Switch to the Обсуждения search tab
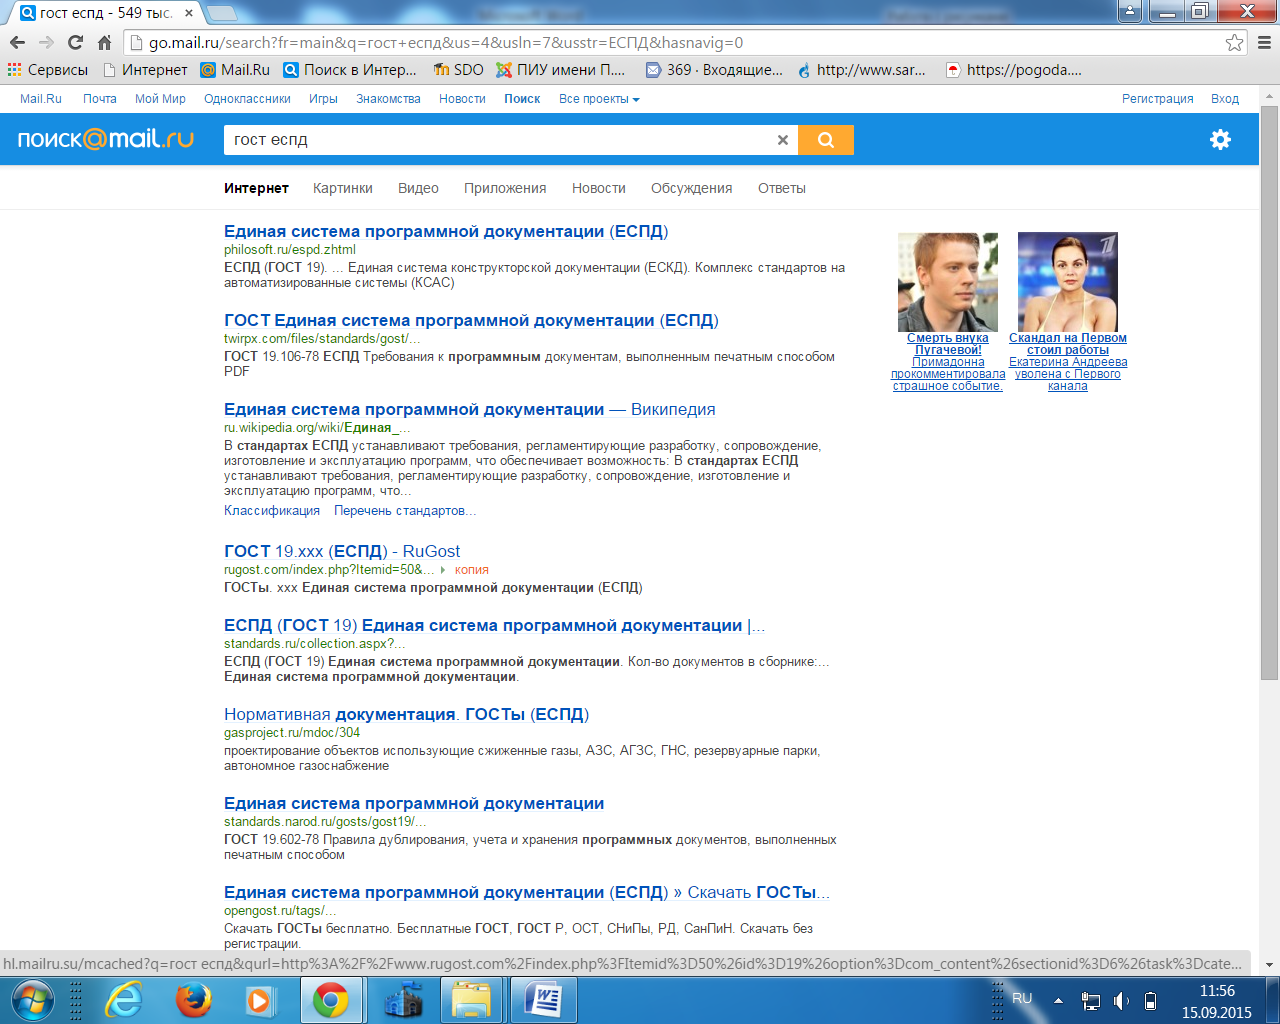The image size is (1280, 1024). coord(692,188)
